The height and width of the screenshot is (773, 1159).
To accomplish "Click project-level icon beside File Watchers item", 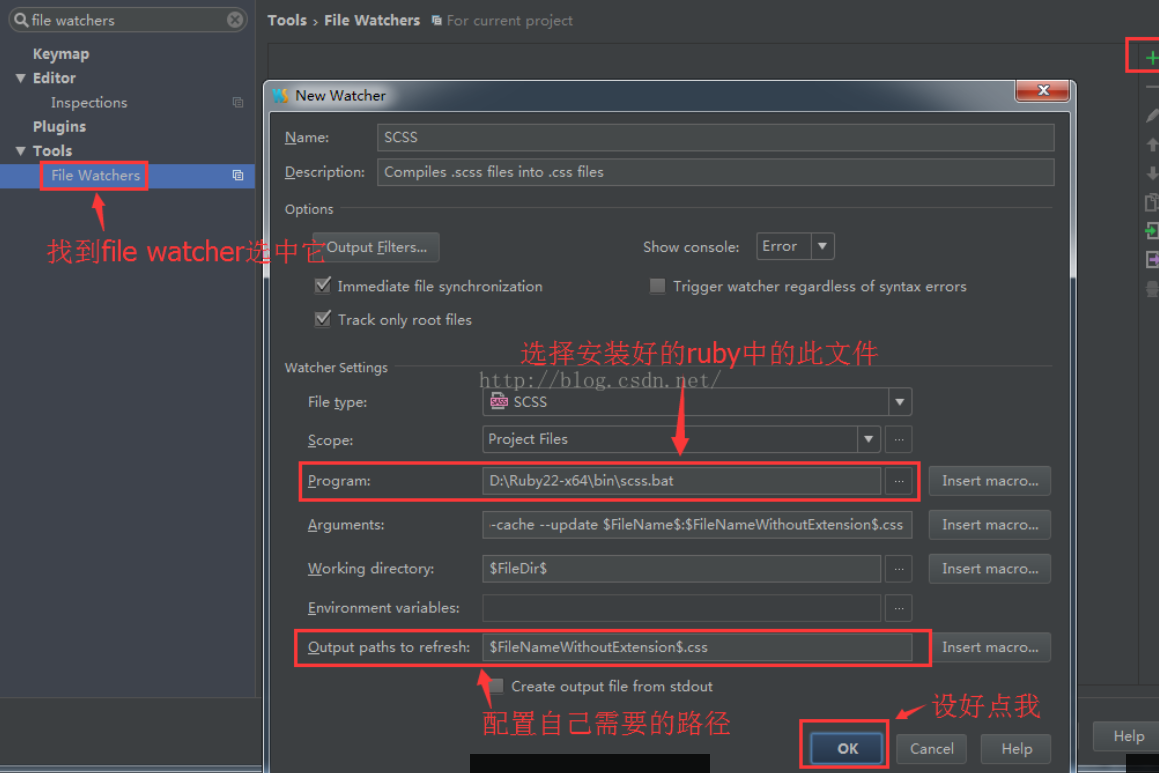I will coord(238,176).
